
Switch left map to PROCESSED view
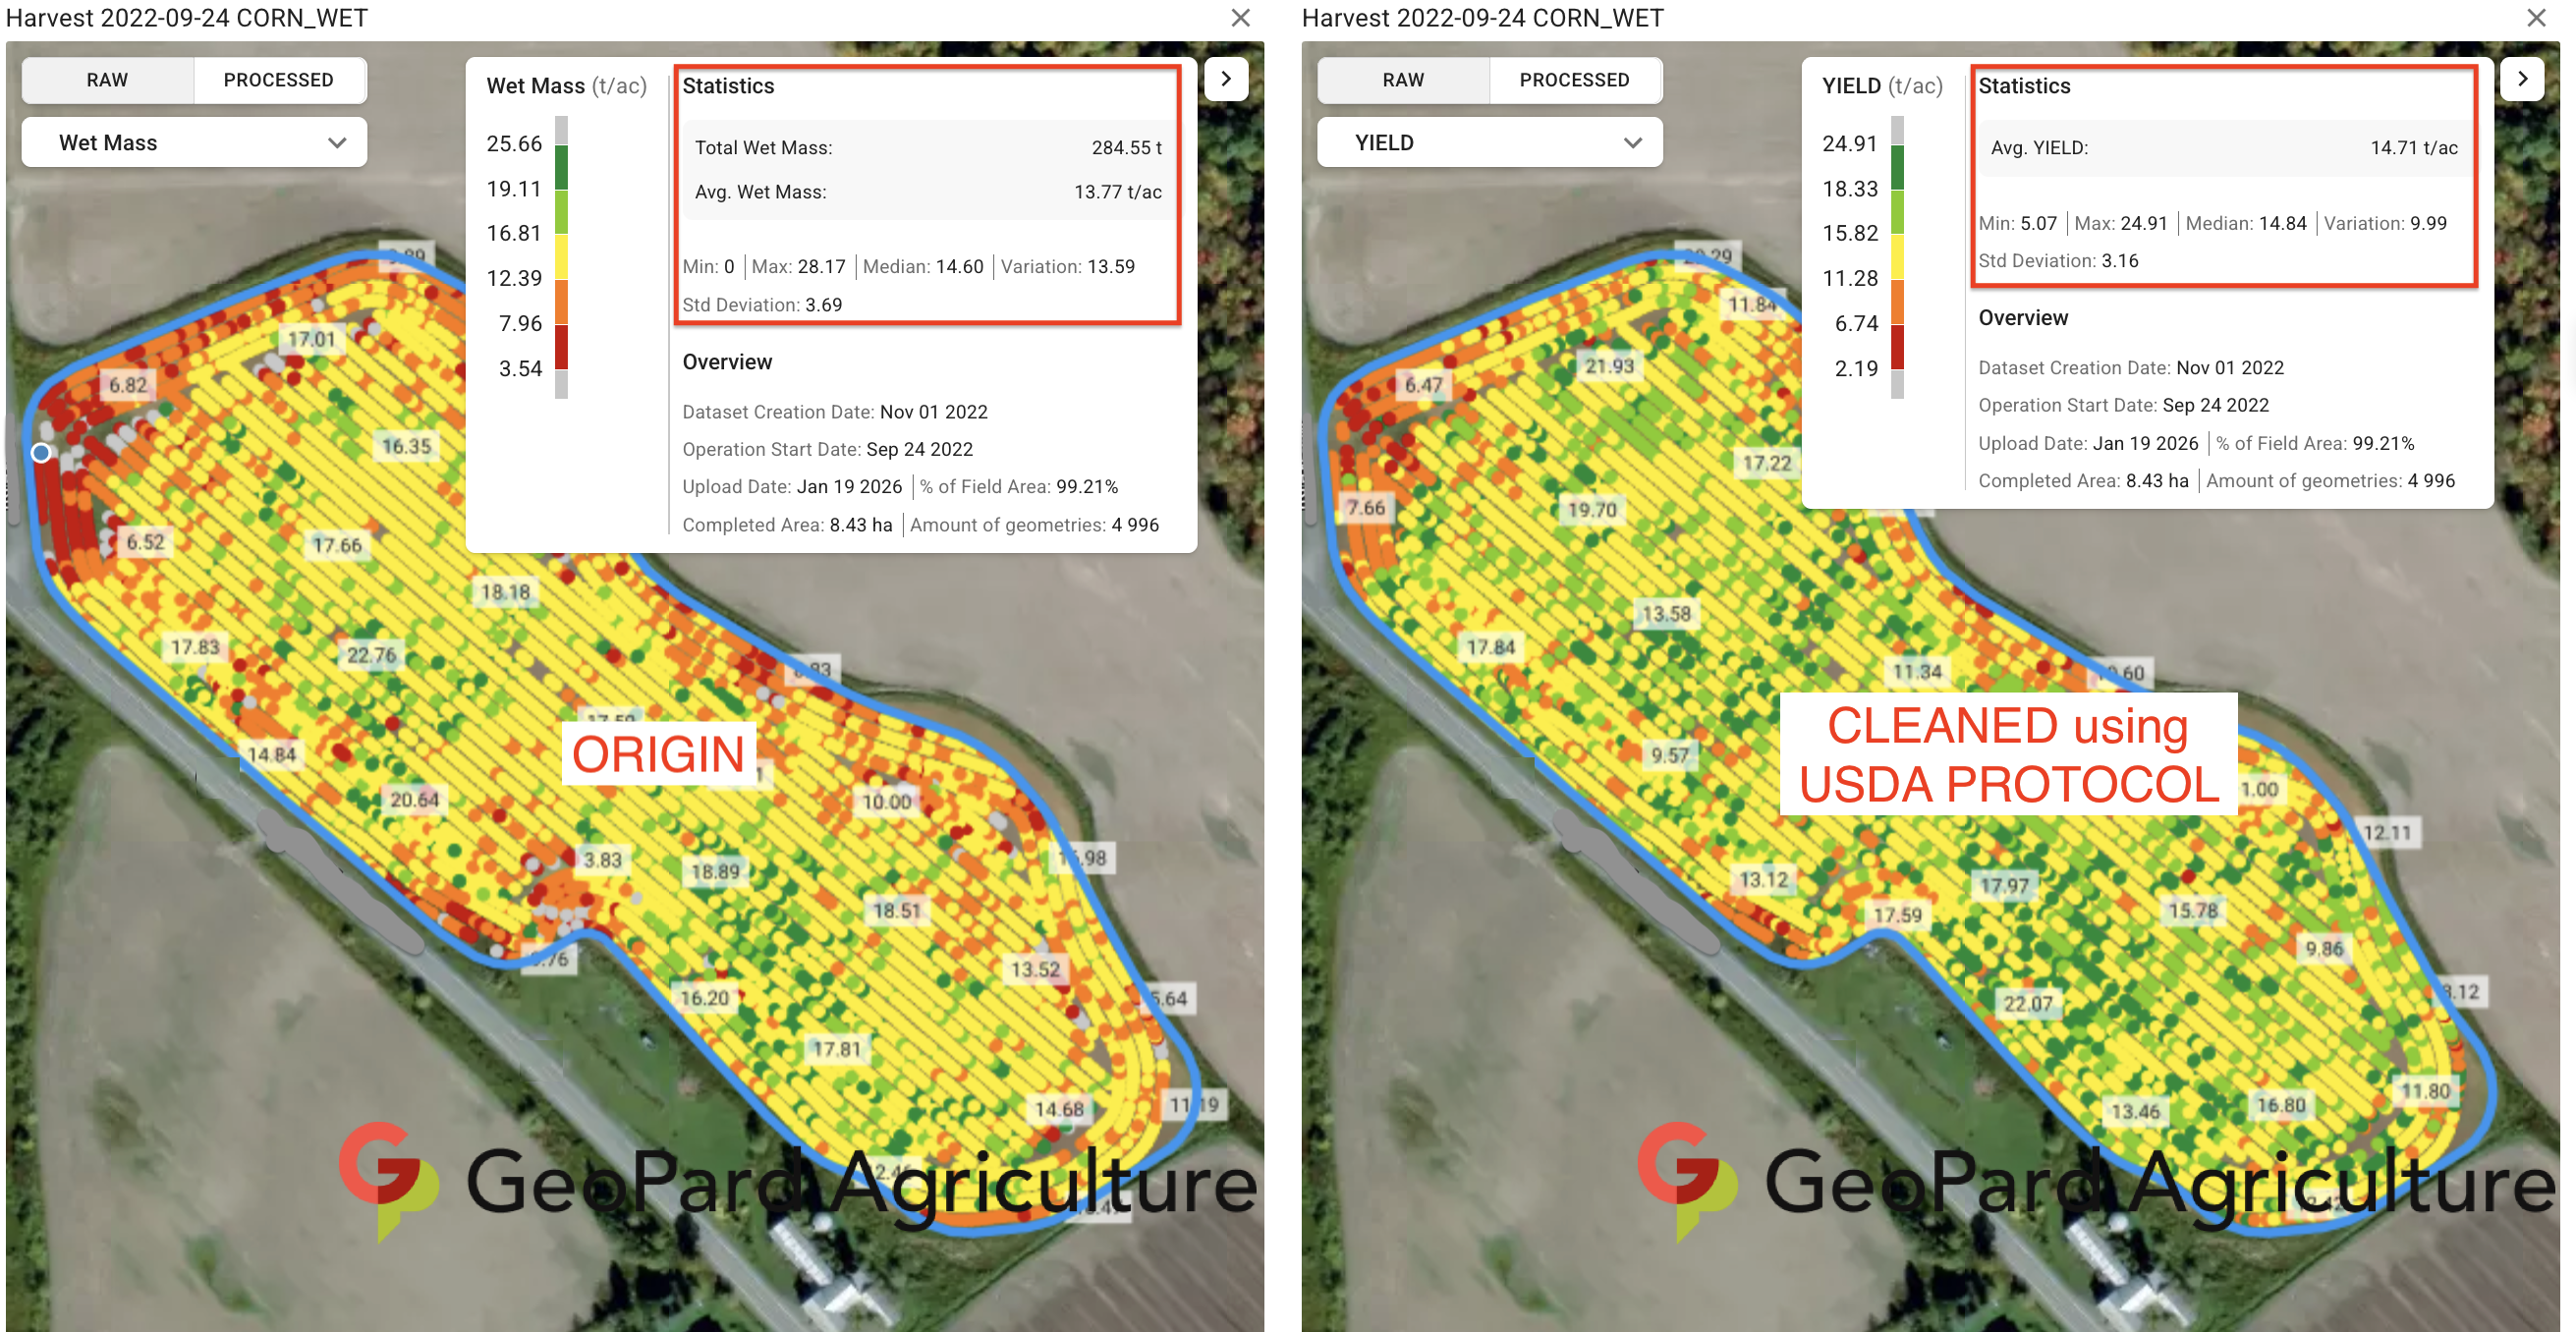pyautogui.click(x=278, y=80)
